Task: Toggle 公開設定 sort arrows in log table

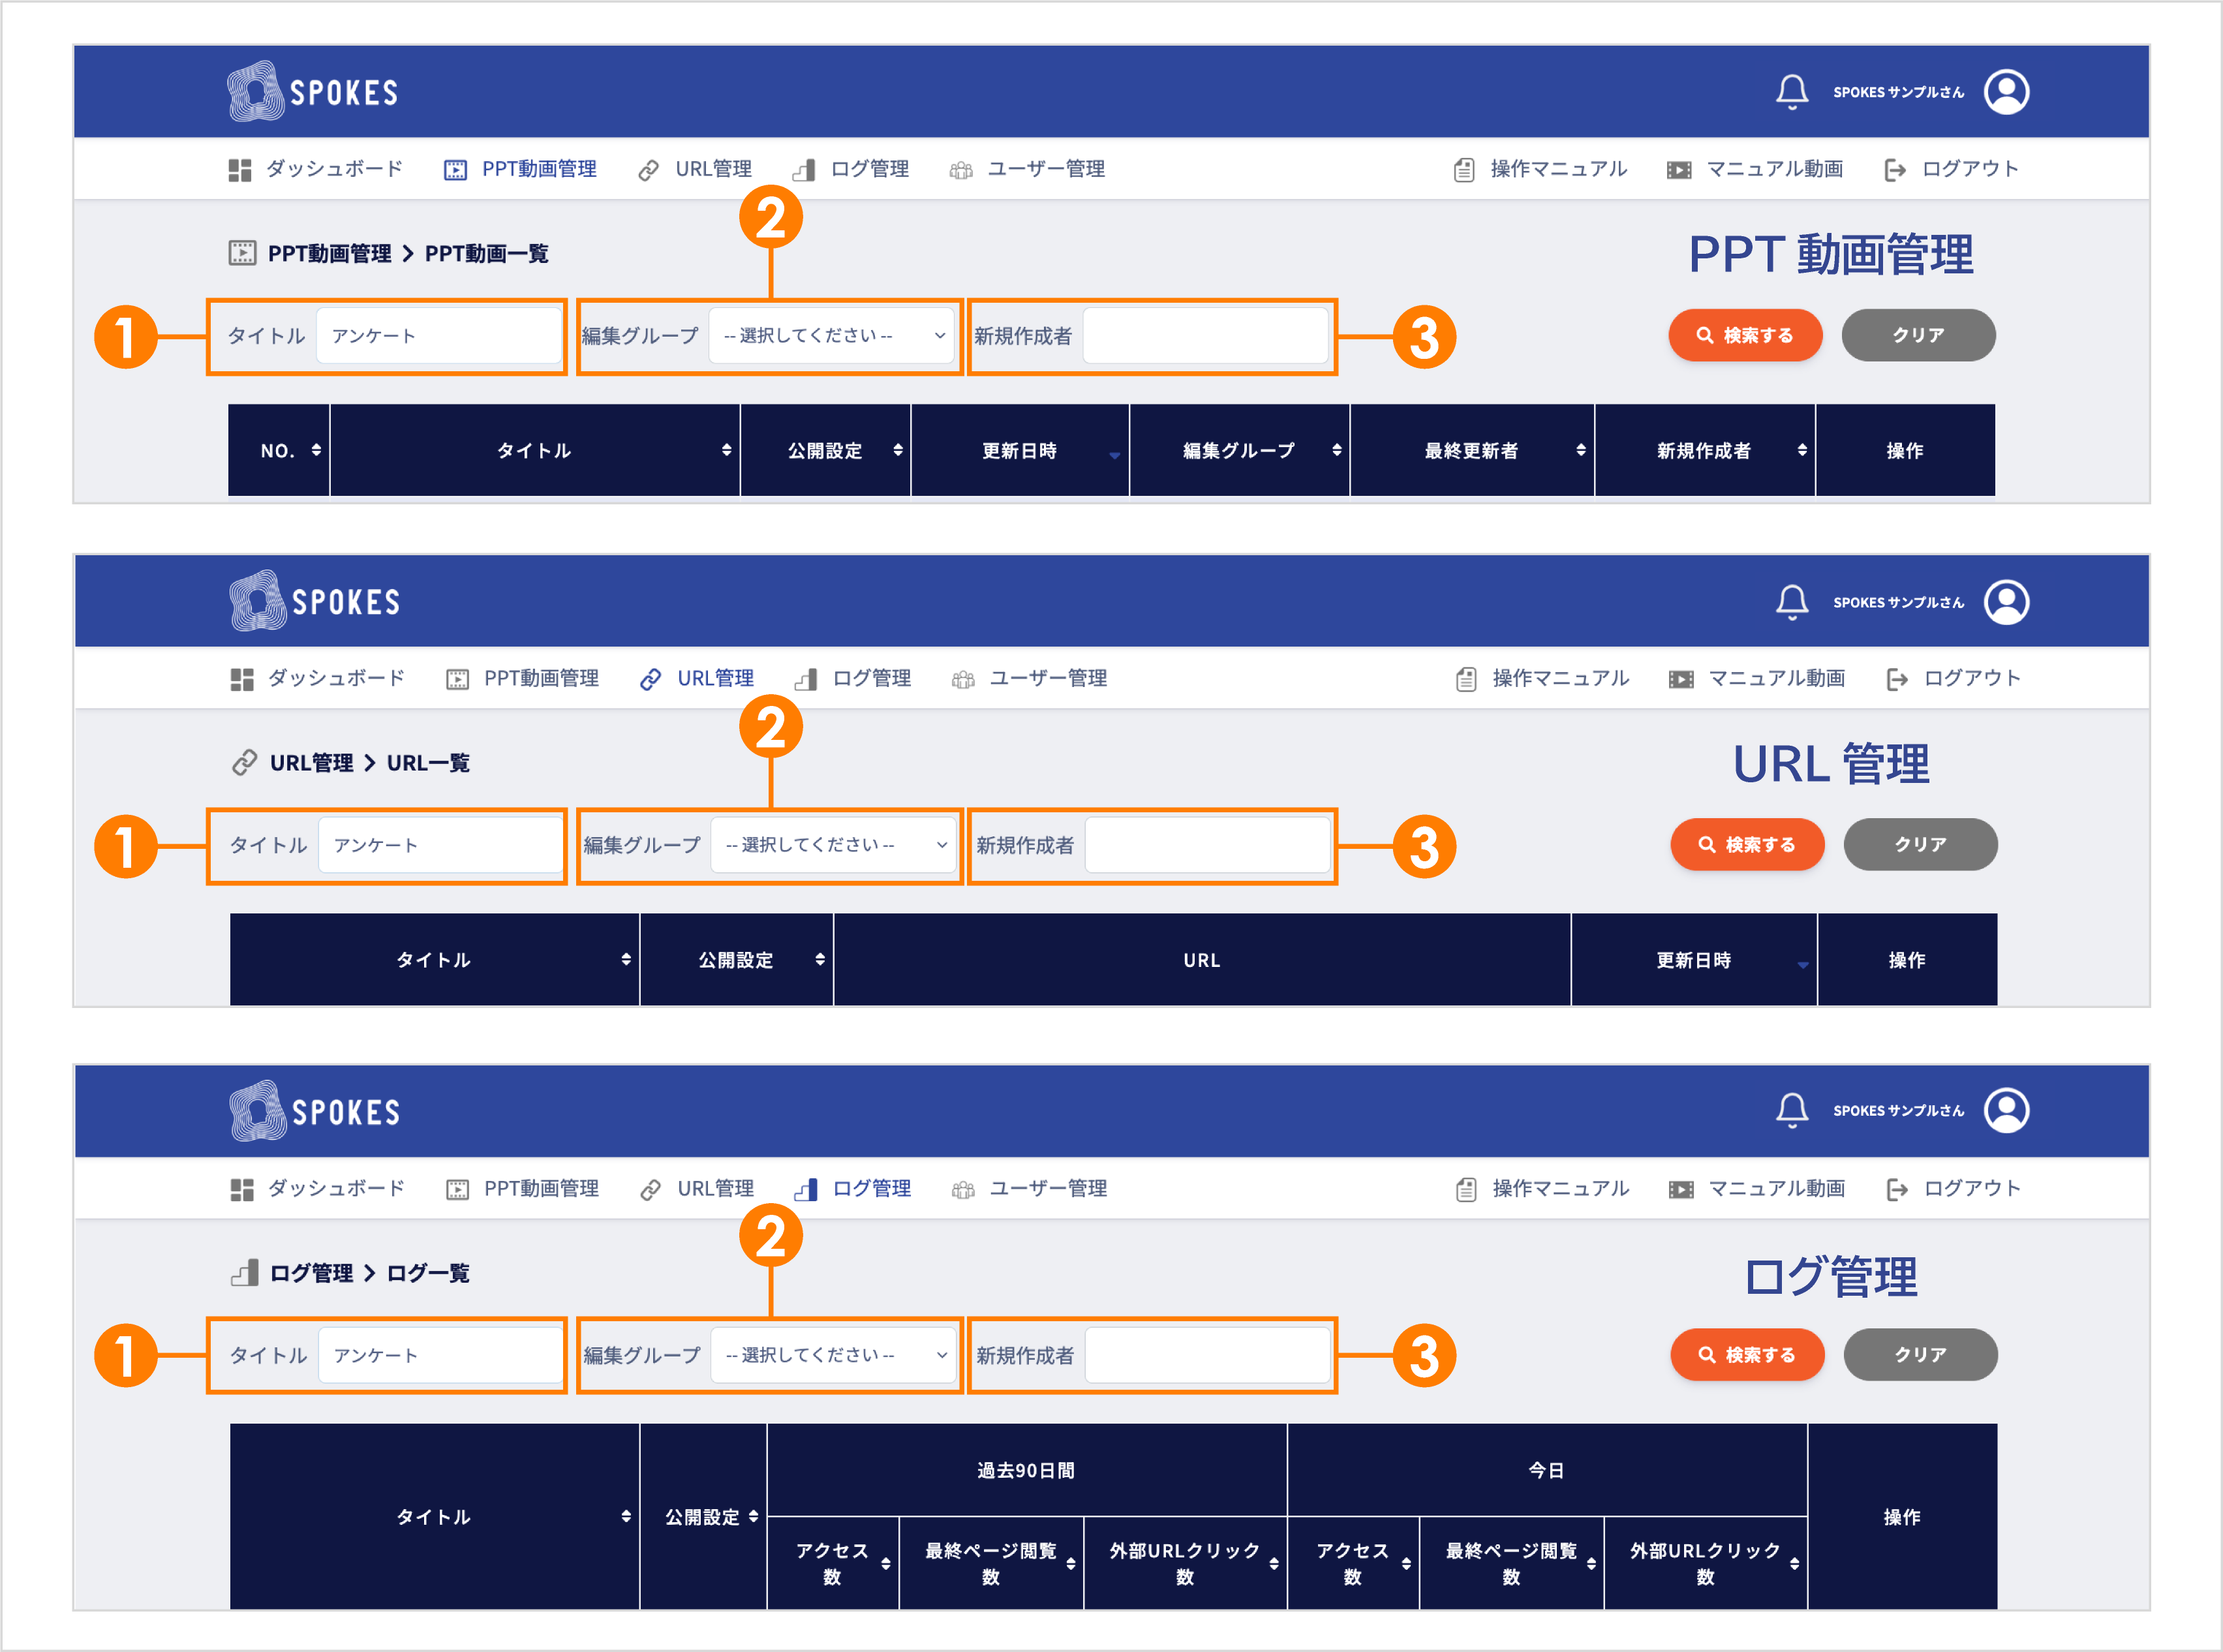Action: pos(753,1516)
